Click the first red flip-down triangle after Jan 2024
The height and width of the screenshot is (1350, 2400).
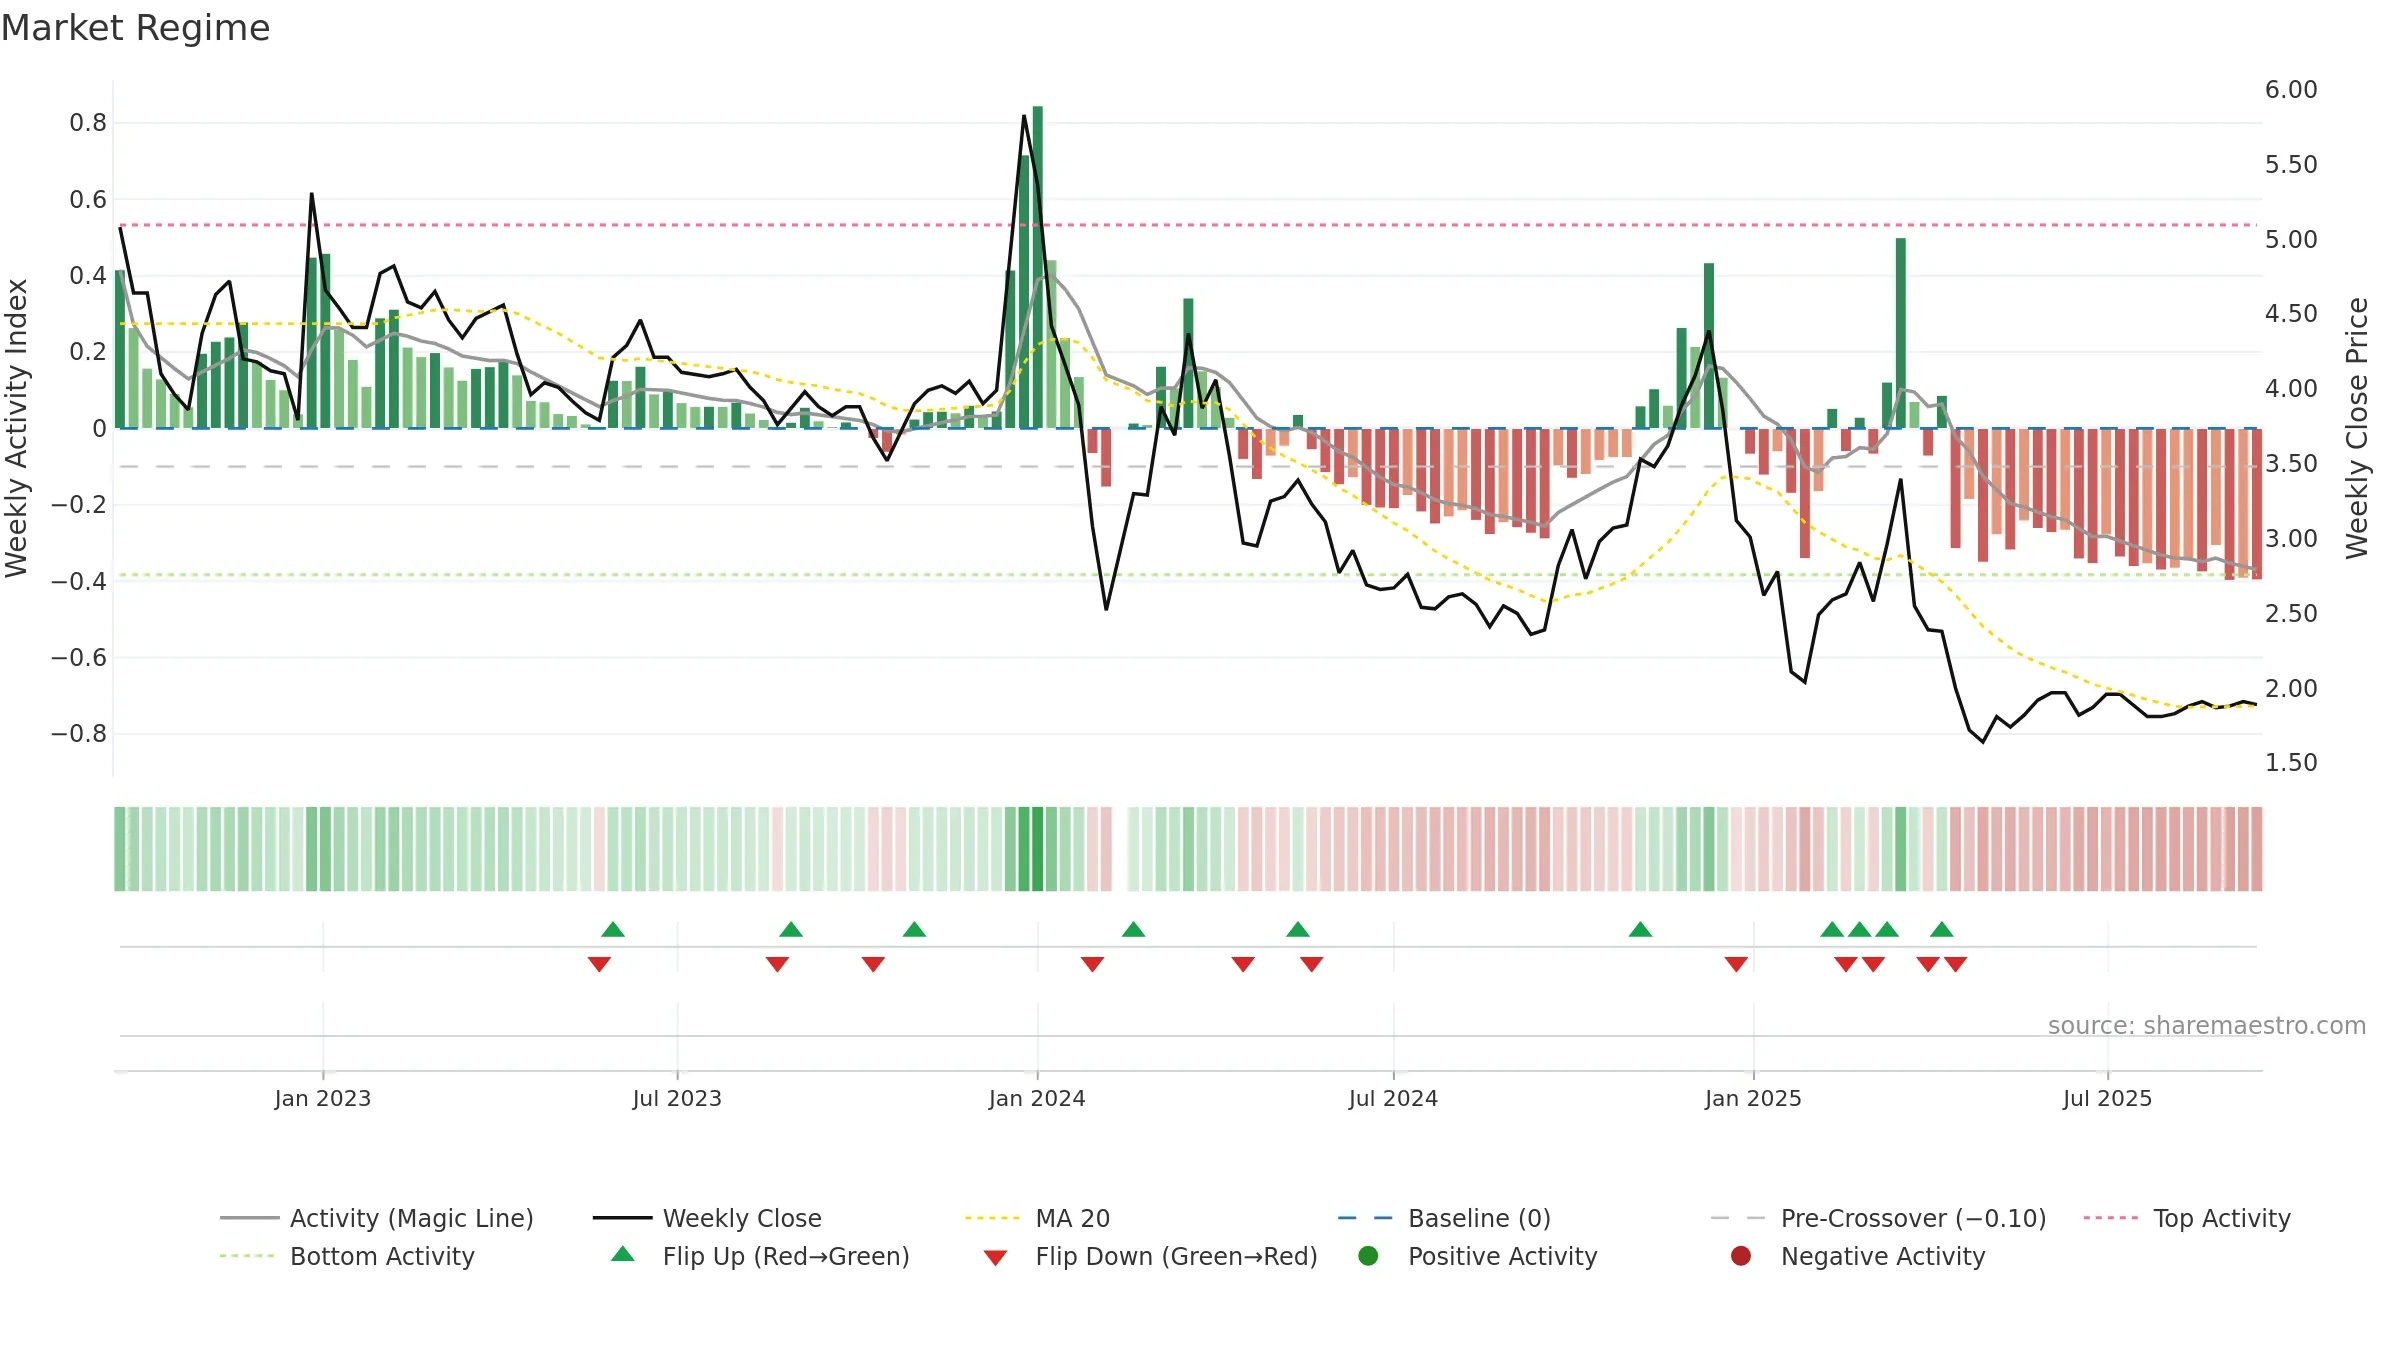(x=1092, y=964)
